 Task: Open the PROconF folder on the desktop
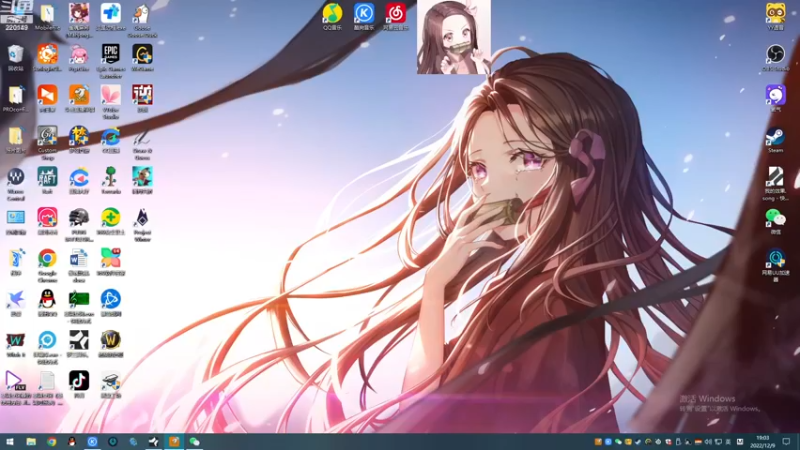pos(16,95)
